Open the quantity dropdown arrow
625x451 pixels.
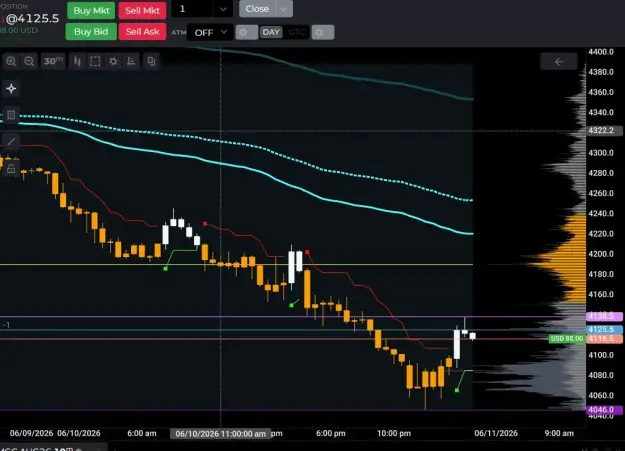coord(223,9)
